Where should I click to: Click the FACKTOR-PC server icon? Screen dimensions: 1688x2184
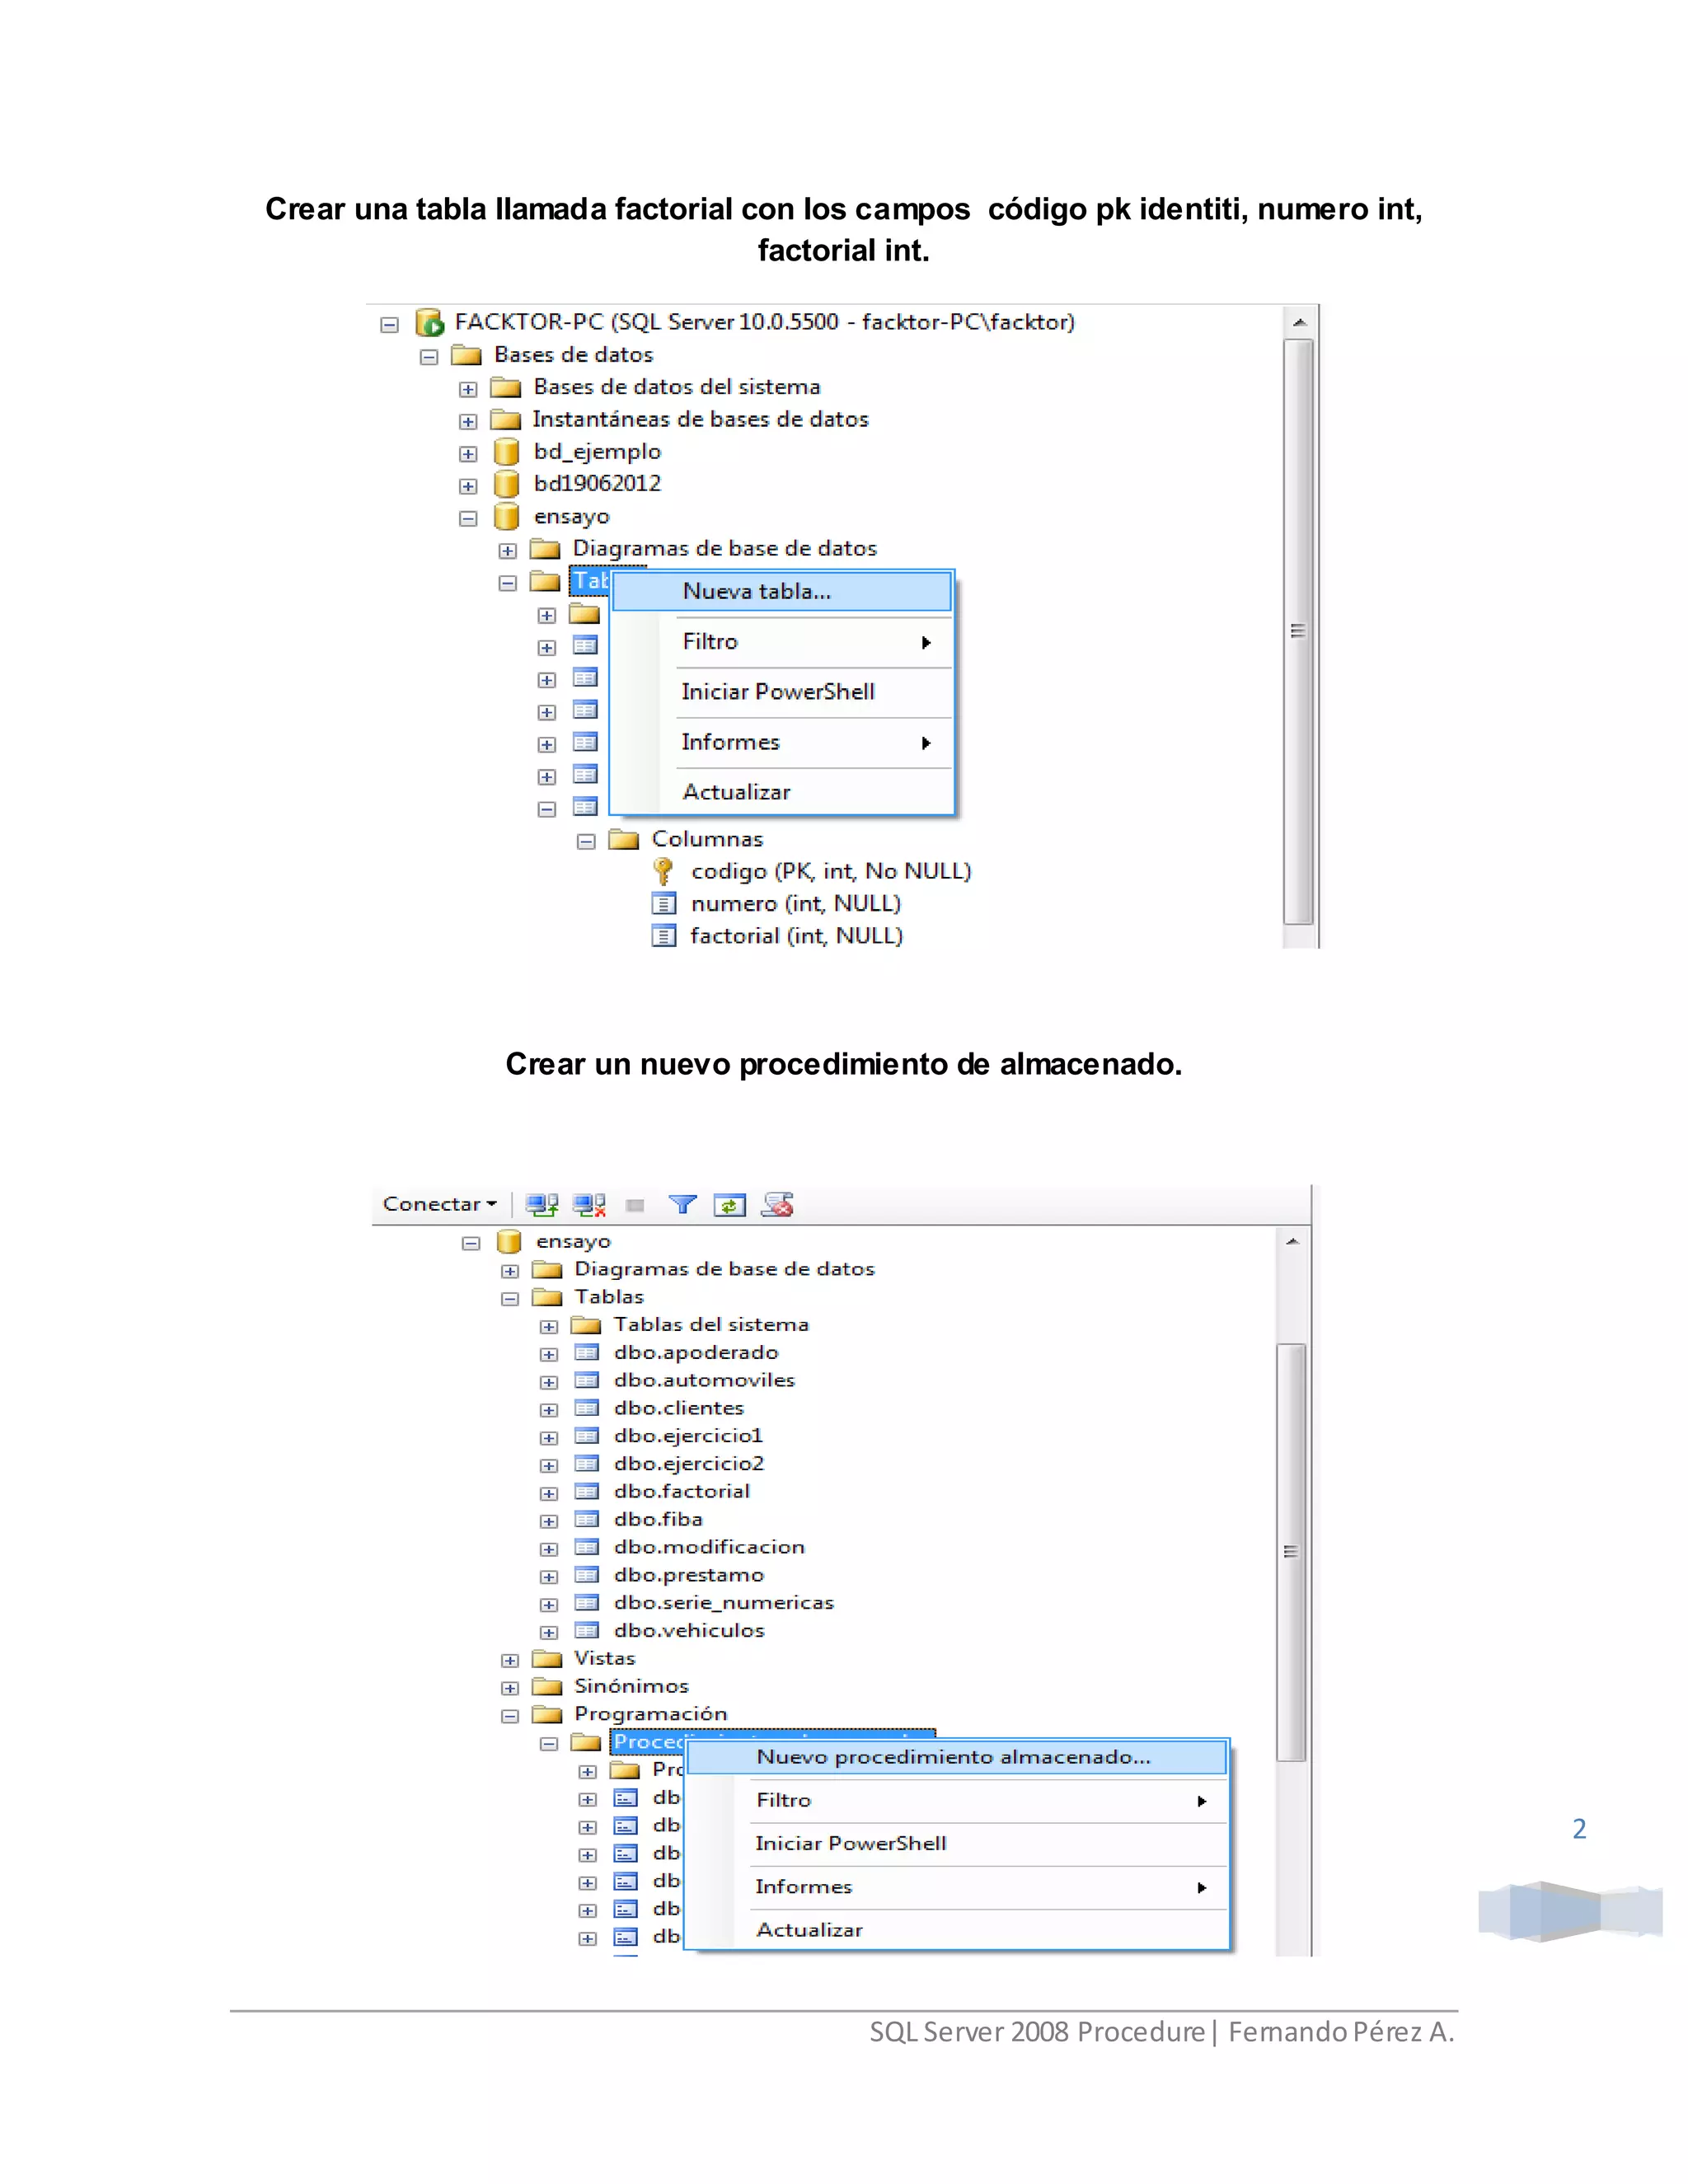tap(429, 322)
